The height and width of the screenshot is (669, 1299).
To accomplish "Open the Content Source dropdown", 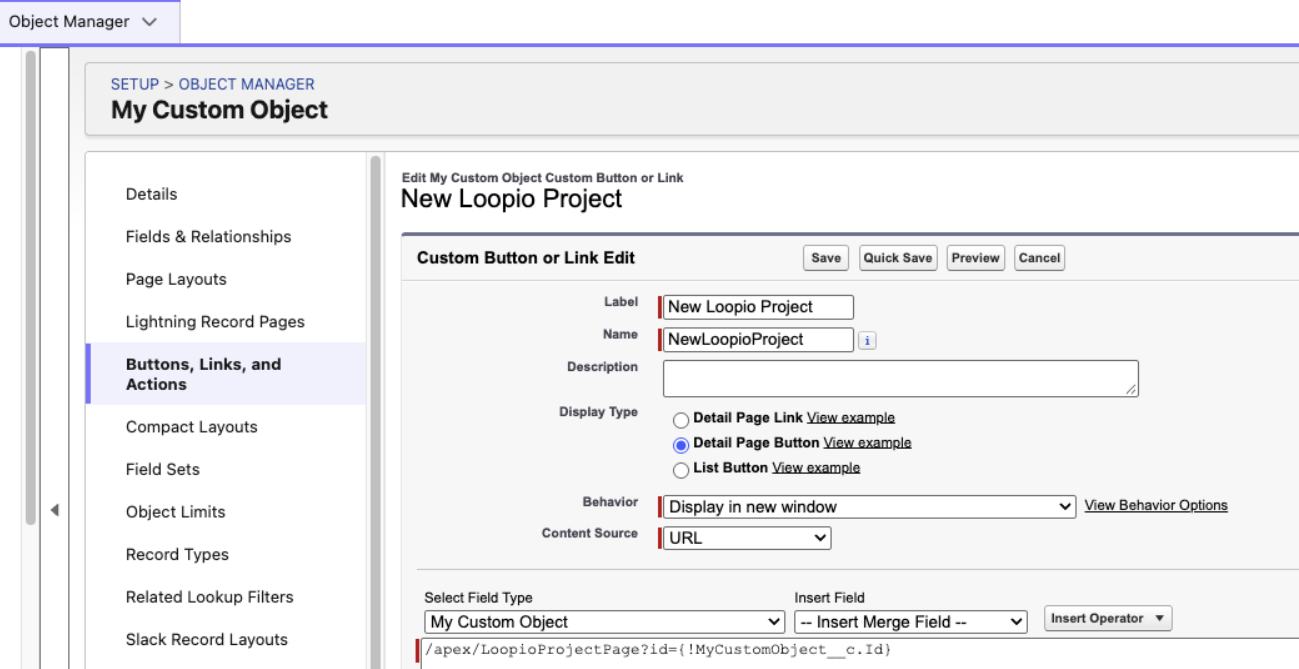I will pyautogui.click(x=747, y=538).
